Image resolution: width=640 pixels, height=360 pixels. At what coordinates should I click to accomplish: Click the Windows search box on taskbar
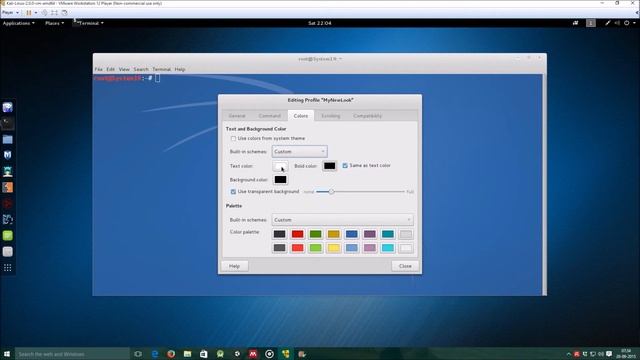72,354
